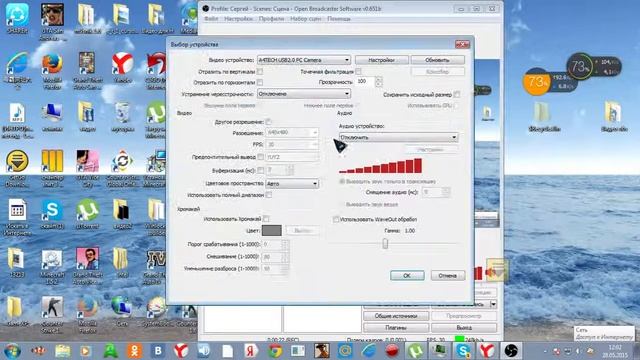Open the file explorer taskbar icon
The image size is (640, 360).
coord(62,351)
